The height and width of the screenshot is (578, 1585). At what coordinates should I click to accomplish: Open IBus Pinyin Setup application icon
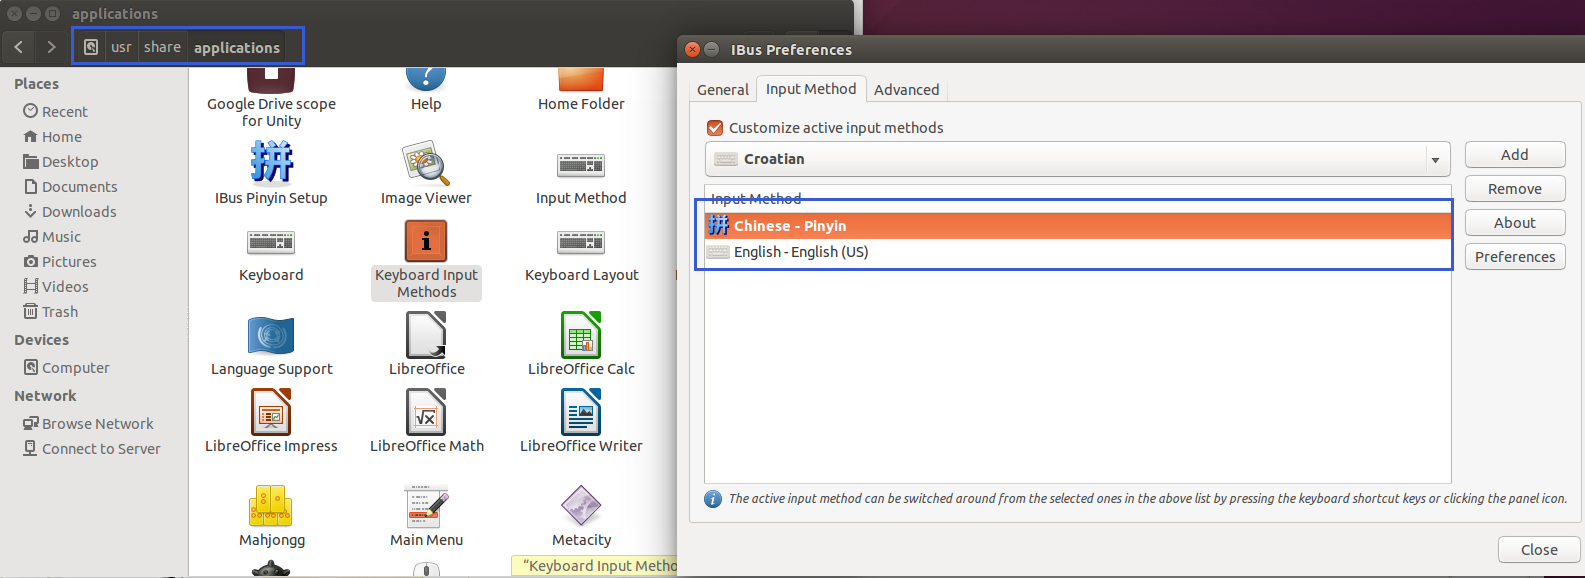coord(271,162)
